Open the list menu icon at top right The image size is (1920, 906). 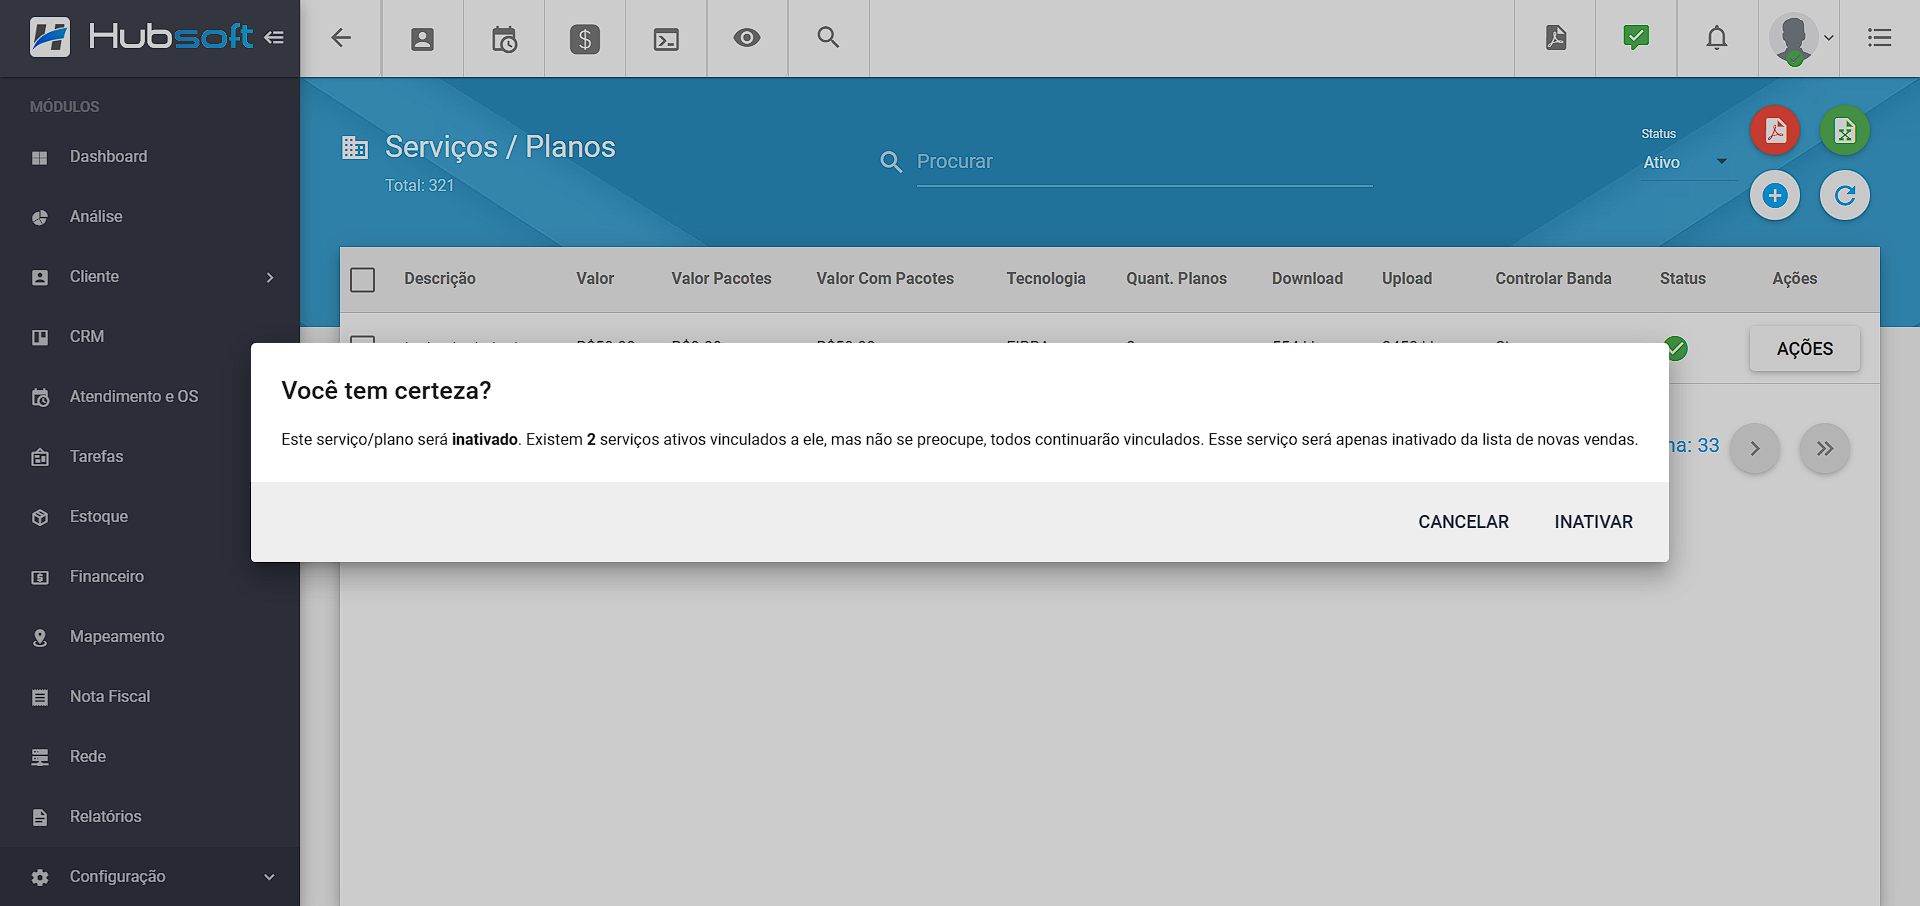1880,38
